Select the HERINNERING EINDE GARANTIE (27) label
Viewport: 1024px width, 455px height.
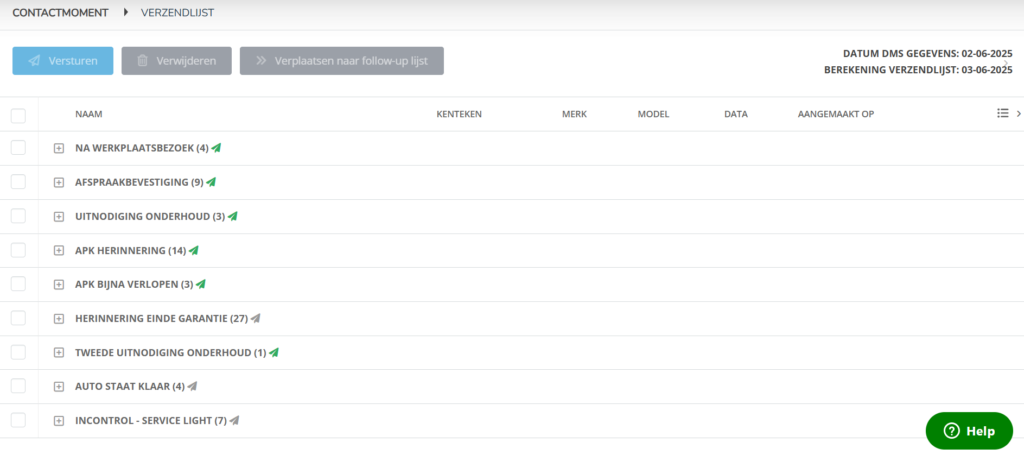pyautogui.click(x=162, y=319)
